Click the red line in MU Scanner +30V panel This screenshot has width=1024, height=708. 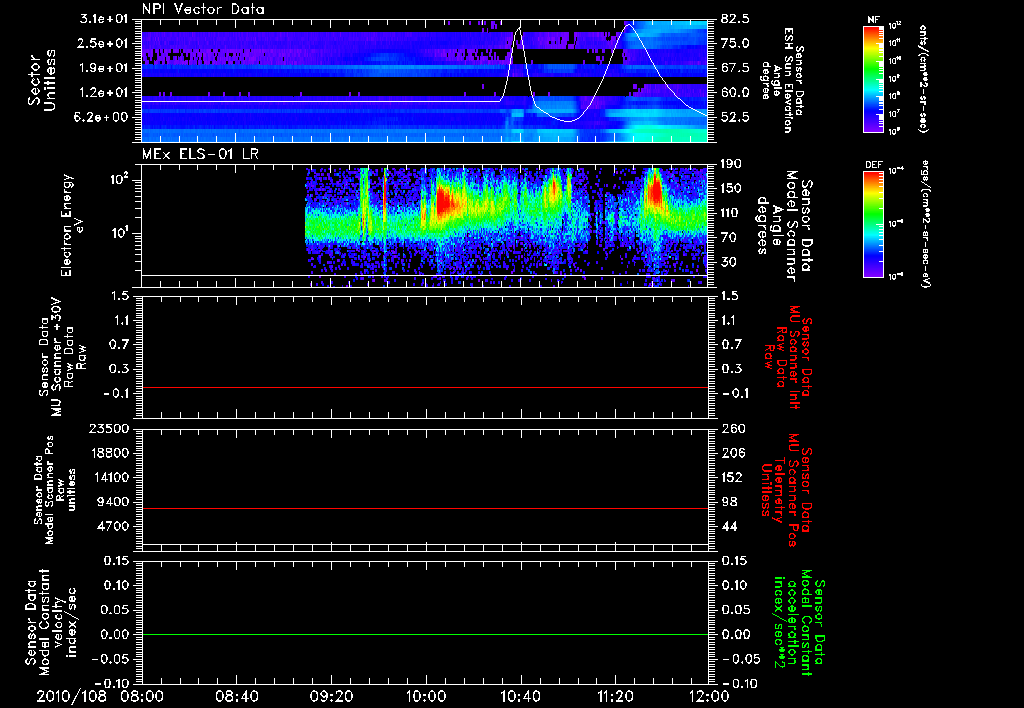pyautogui.click(x=424, y=387)
